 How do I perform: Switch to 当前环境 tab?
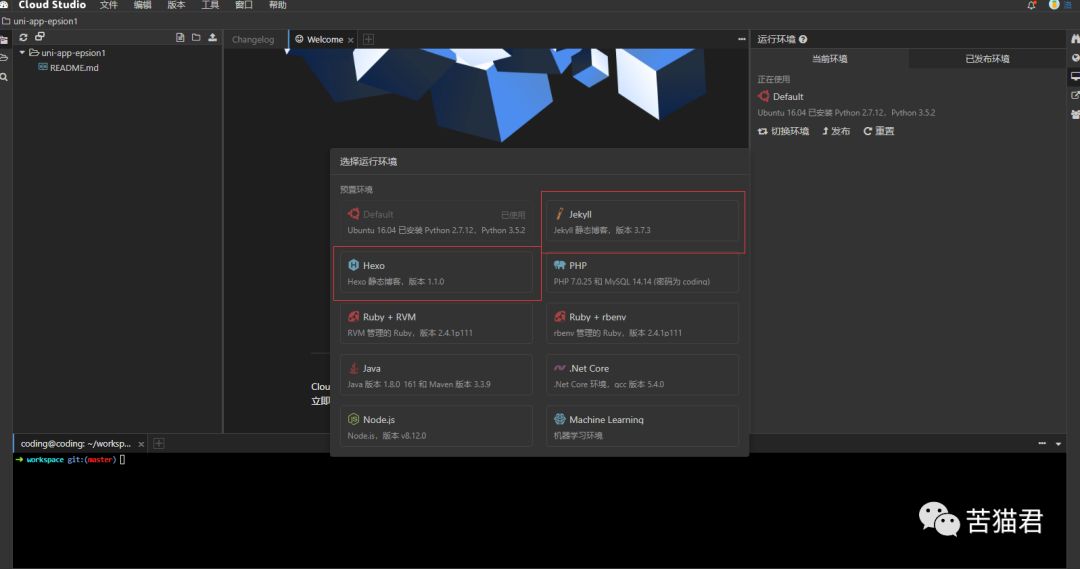coord(829,59)
